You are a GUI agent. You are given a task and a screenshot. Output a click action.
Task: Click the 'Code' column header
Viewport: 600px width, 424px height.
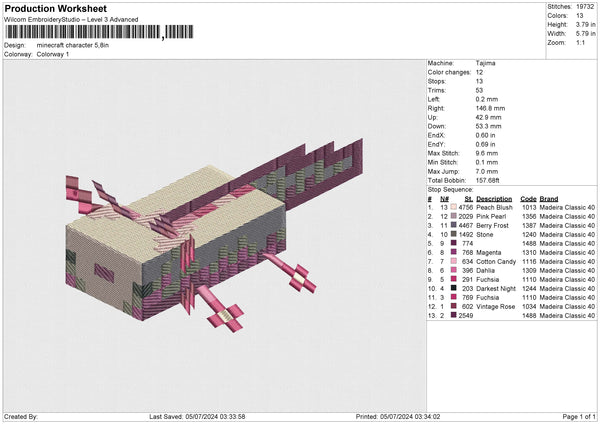[x=528, y=199]
